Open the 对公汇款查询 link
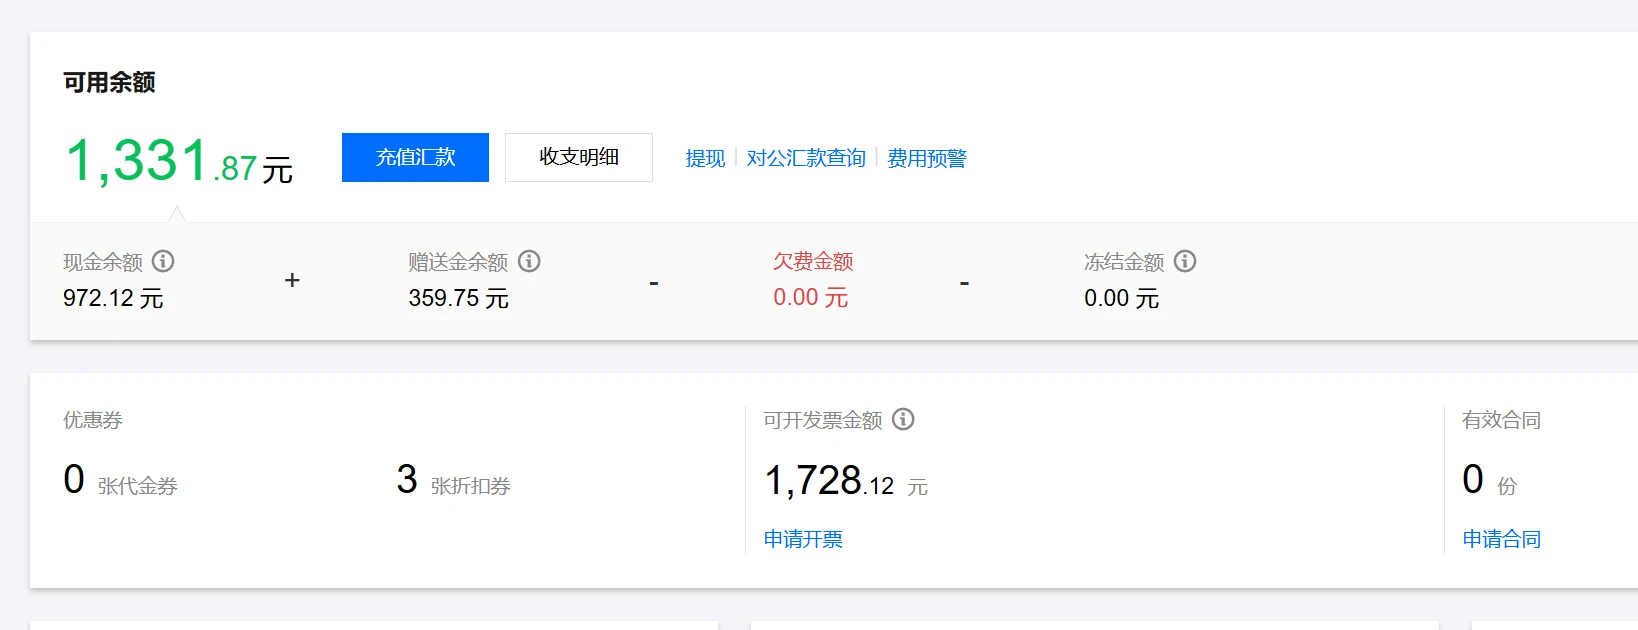Screen dimensions: 1638x630 pos(806,158)
